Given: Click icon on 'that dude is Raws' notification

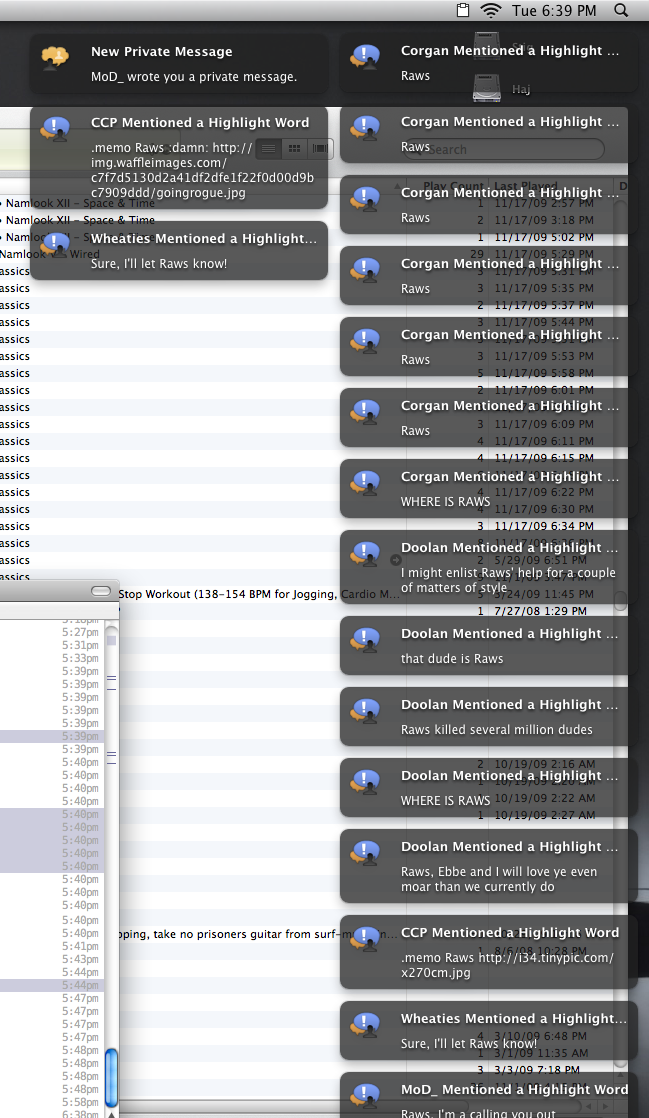Looking at the screenshot, I should pos(365,640).
